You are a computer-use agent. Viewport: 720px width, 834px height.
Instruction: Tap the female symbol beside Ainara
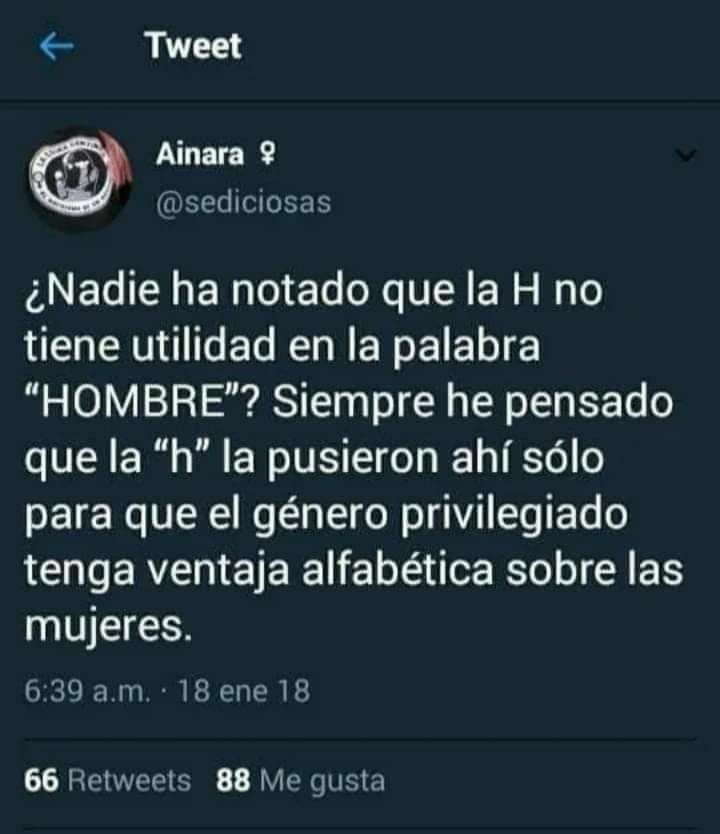pos(267,155)
